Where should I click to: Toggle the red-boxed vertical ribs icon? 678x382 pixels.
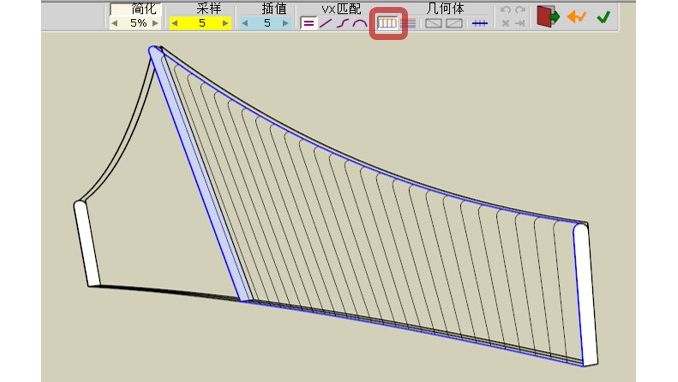pyautogui.click(x=387, y=23)
